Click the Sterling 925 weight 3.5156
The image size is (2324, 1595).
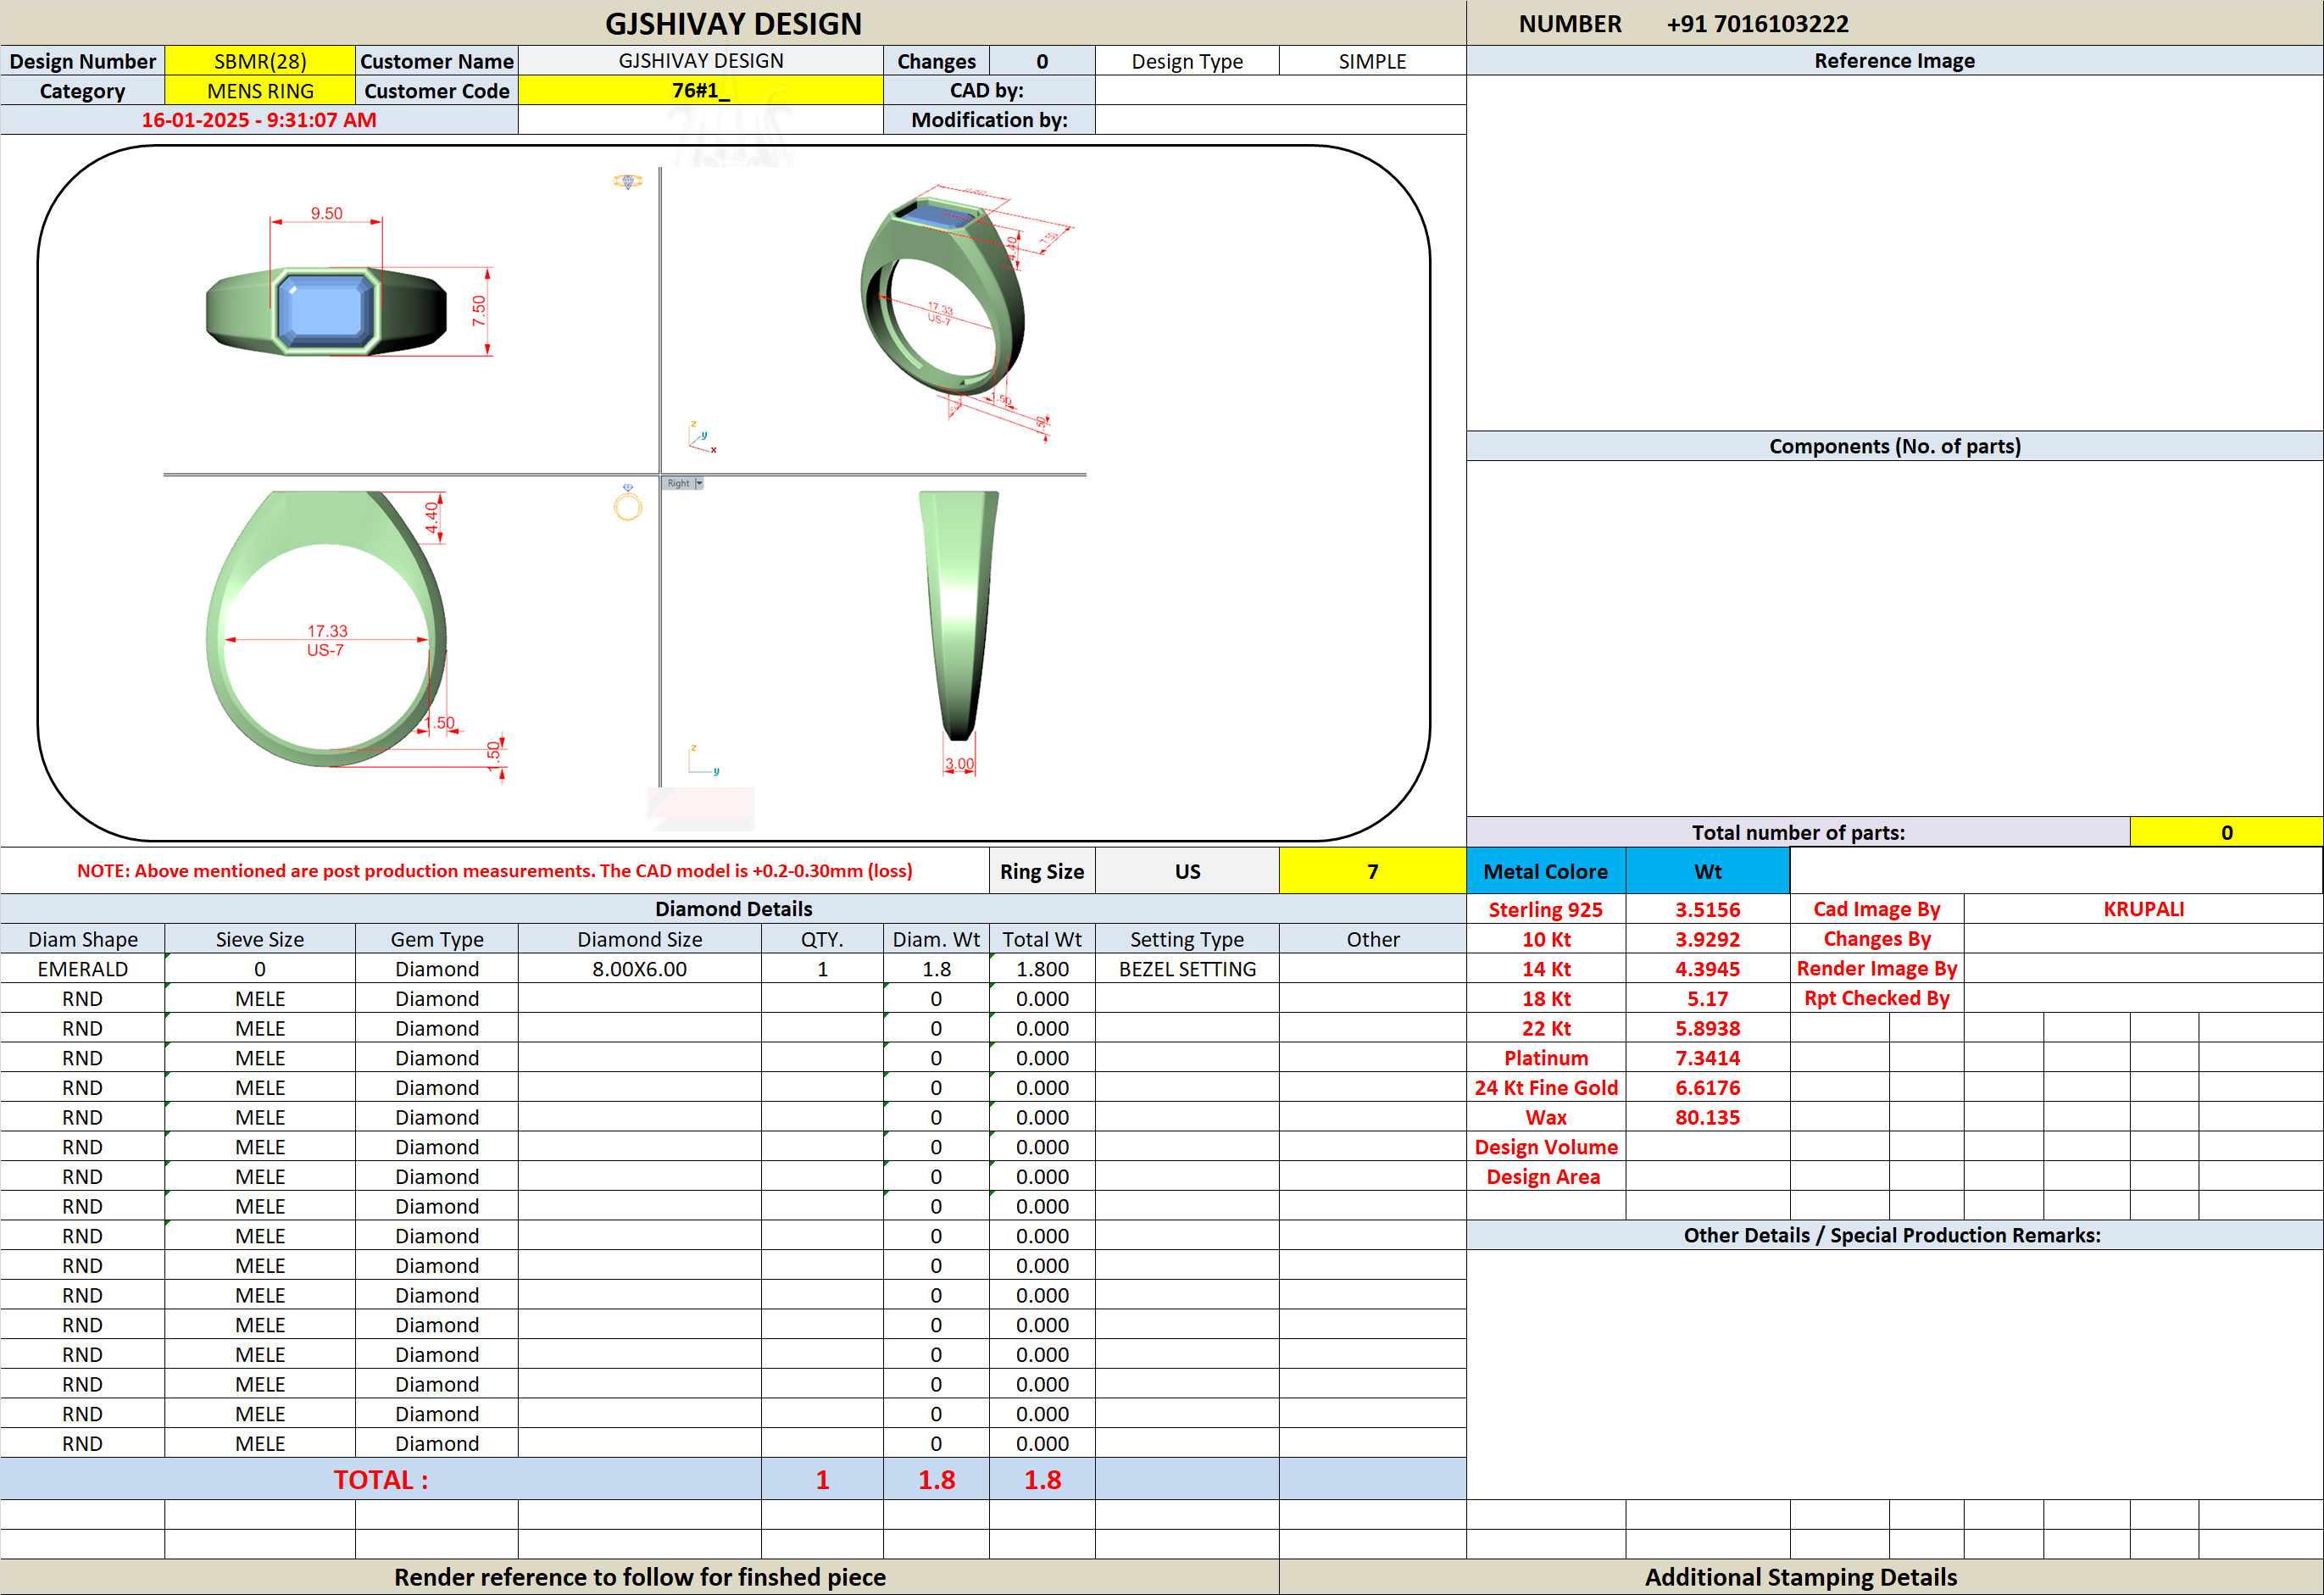click(1708, 909)
